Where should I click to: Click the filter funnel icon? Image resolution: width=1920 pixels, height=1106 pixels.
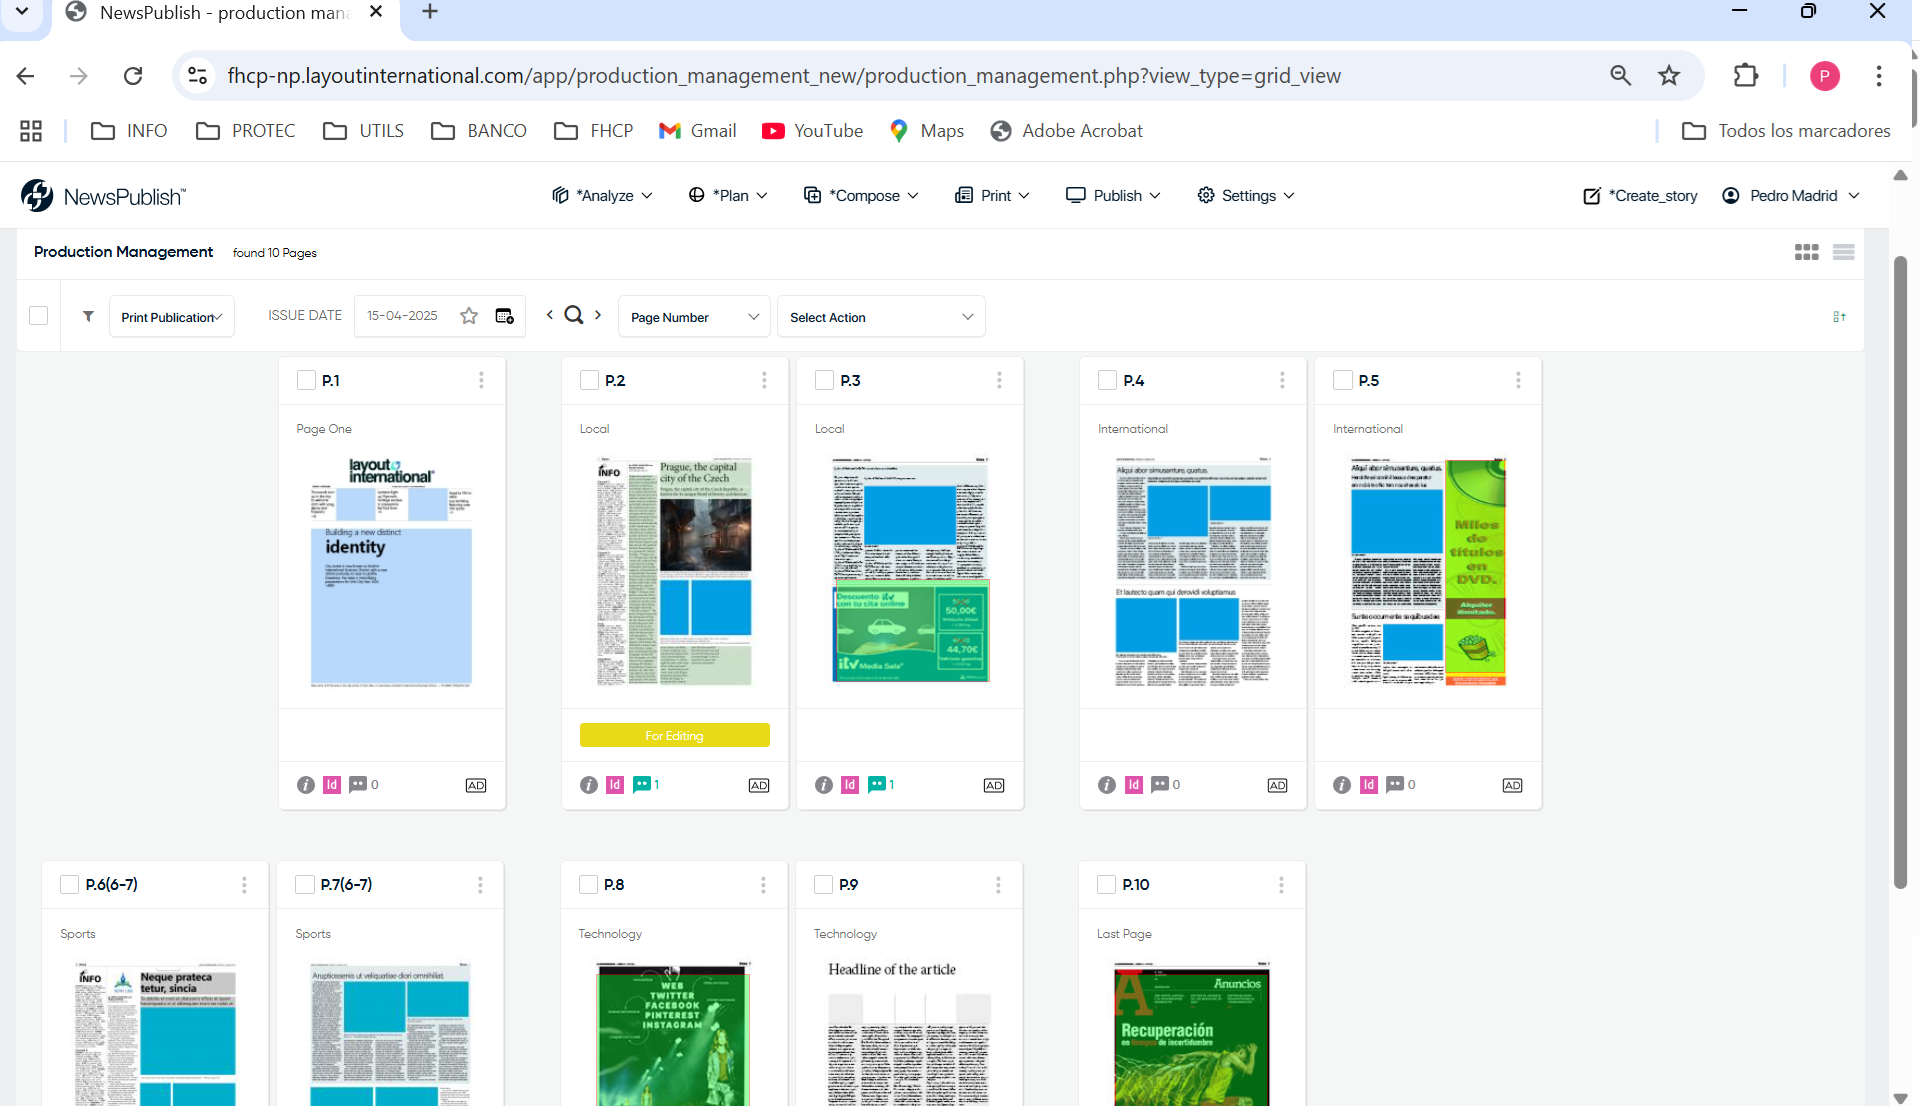(88, 316)
